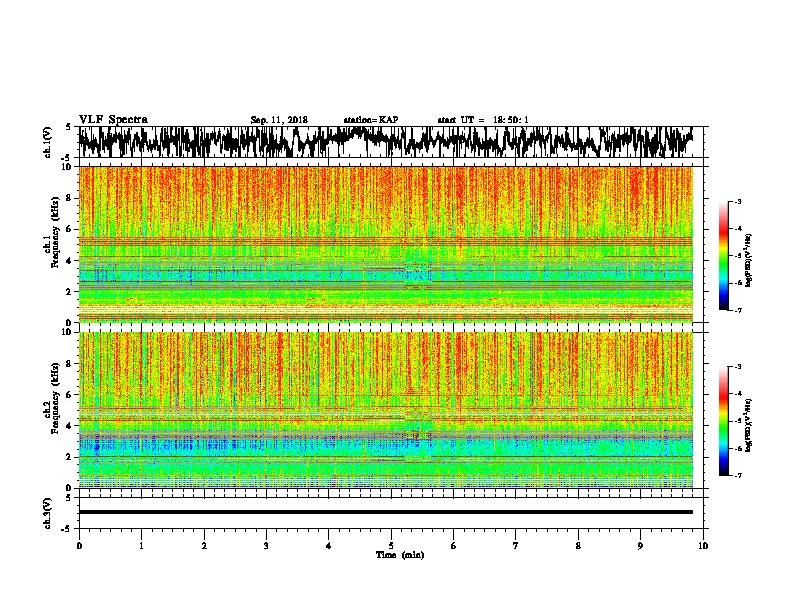Select the date text "Sep. 11, 2018"

(x=279, y=120)
